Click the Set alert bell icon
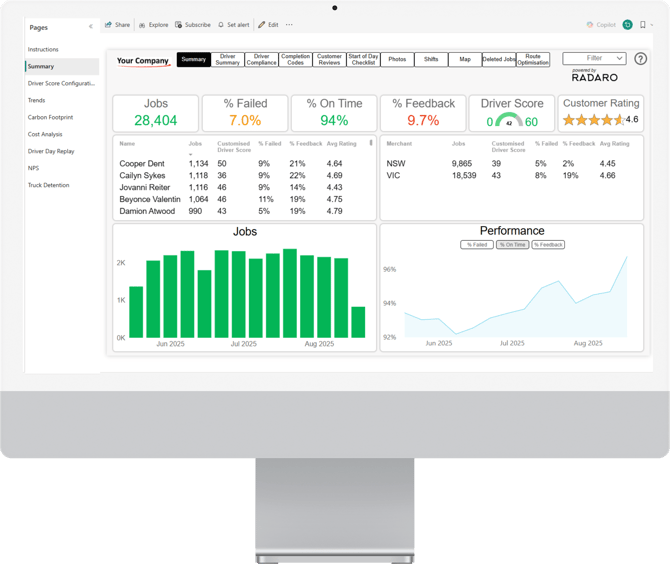This screenshot has width=670, height=564. (220, 25)
